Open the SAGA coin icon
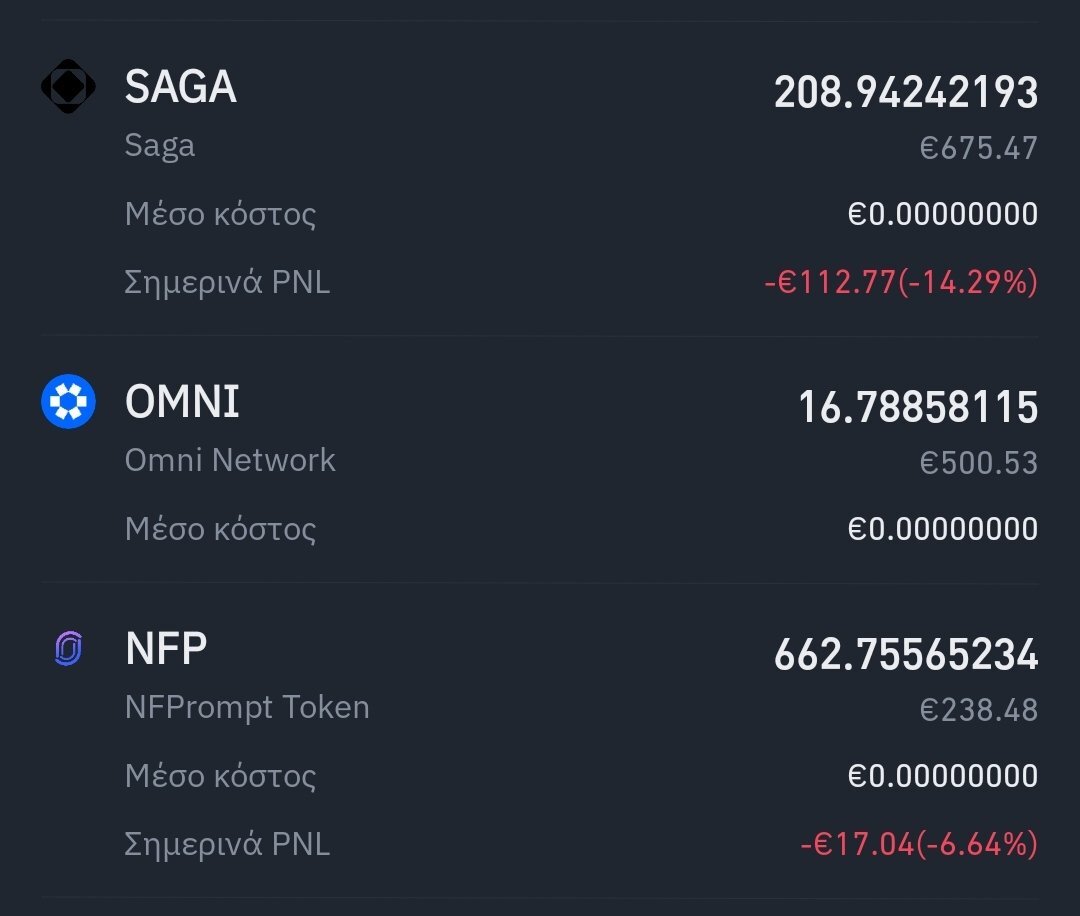This screenshot has height=916, width=1080. click(68, 86)
